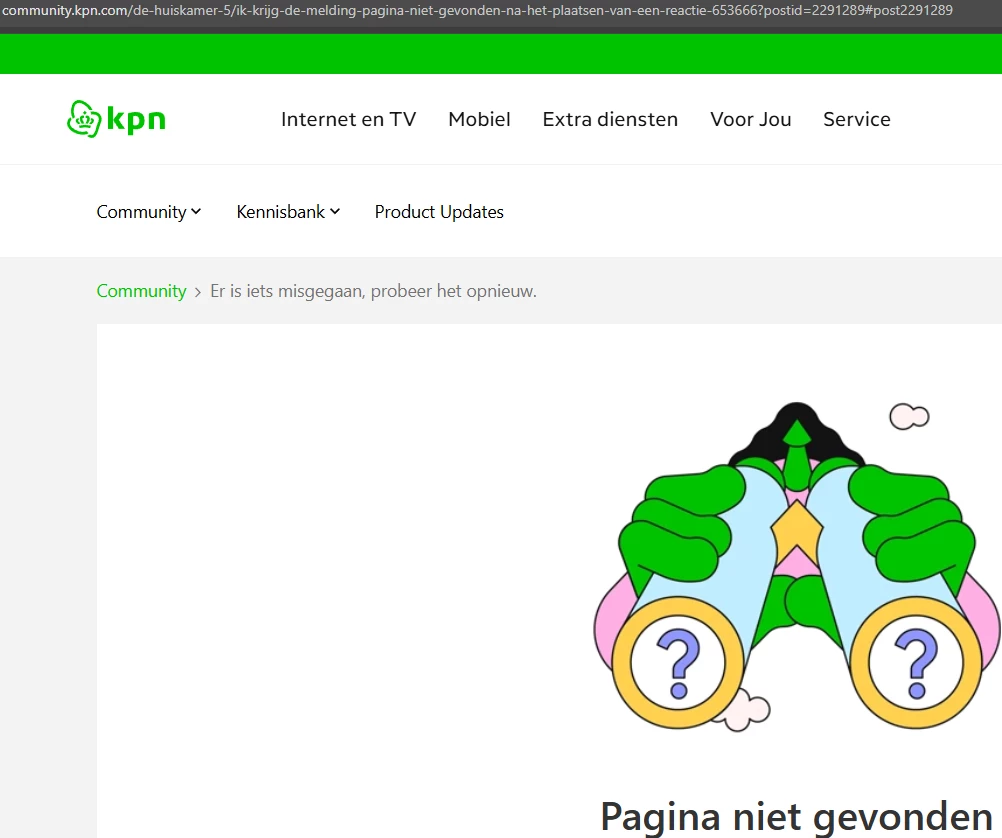Open the Mobiel menu item
The image size is (1002, 838).
click(x=479, y=120)
